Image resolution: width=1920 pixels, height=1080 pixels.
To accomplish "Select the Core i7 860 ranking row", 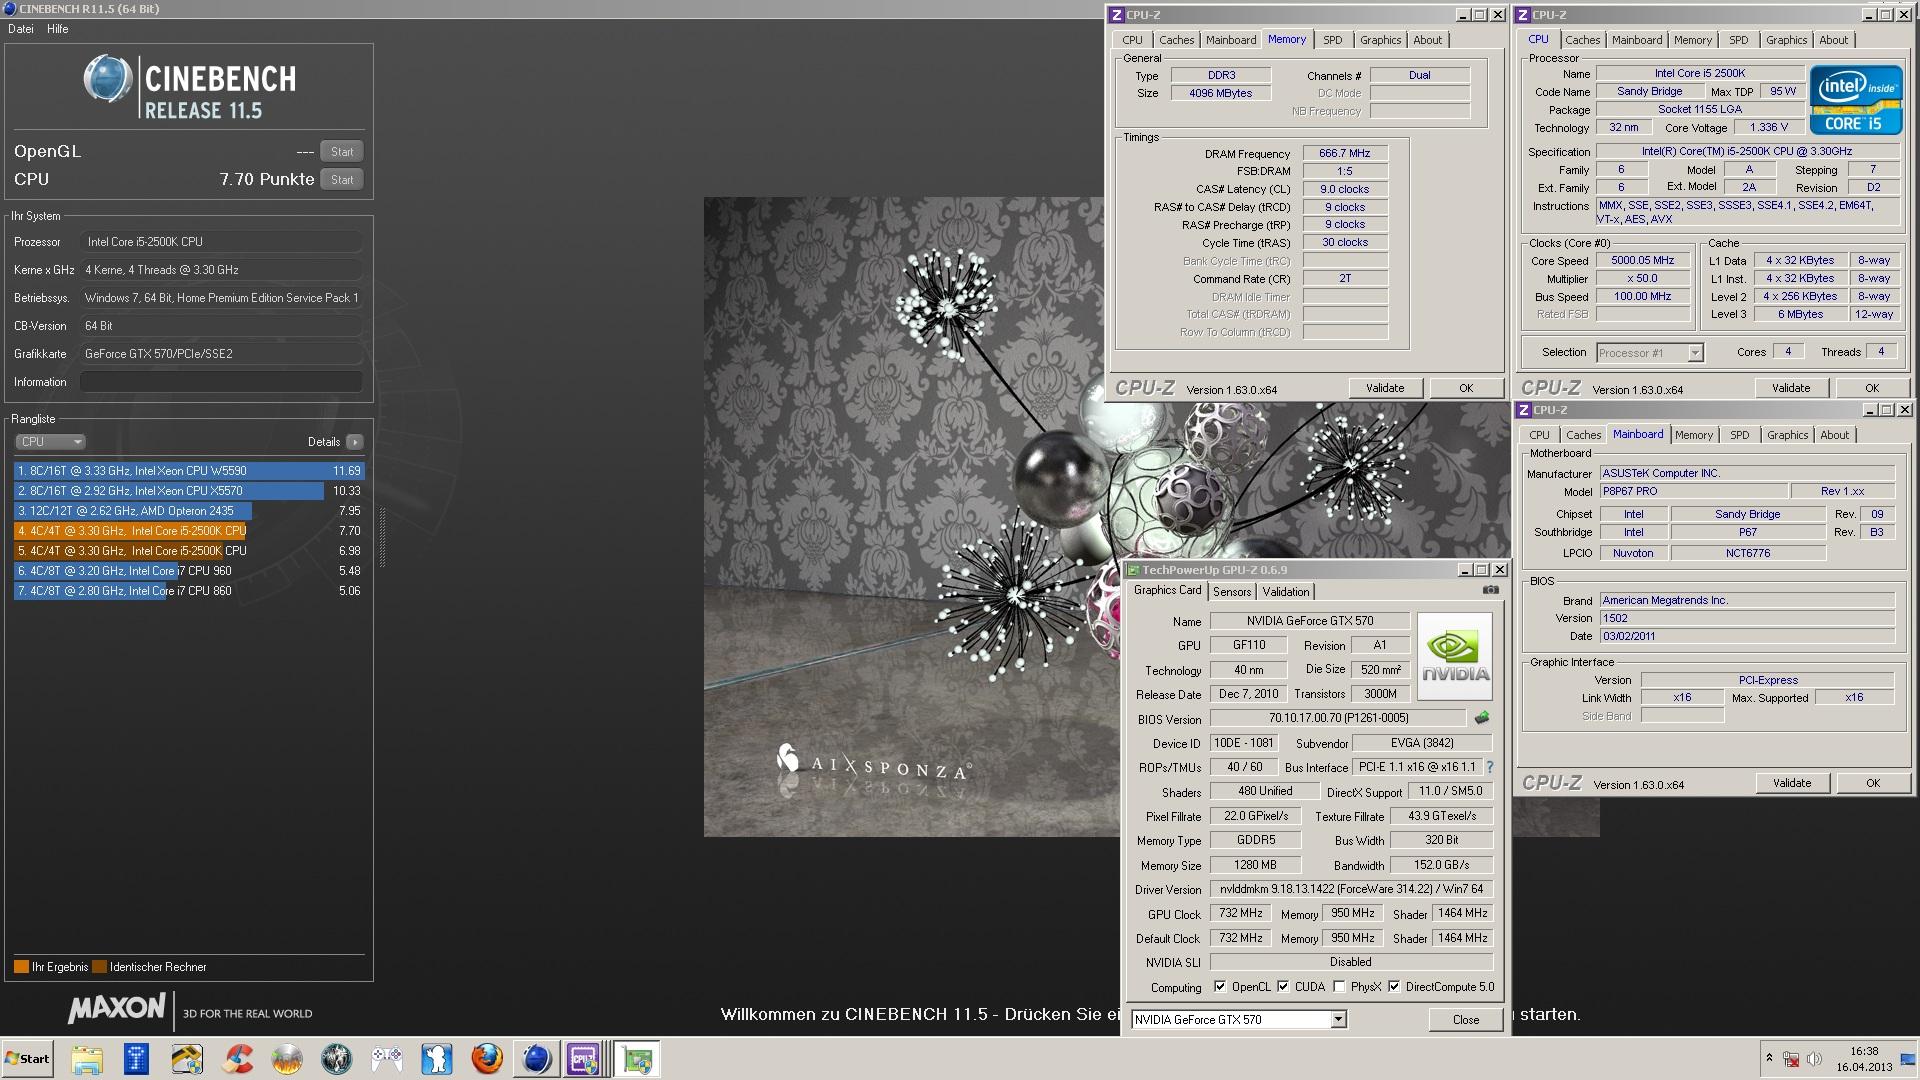I will (189, 591).
